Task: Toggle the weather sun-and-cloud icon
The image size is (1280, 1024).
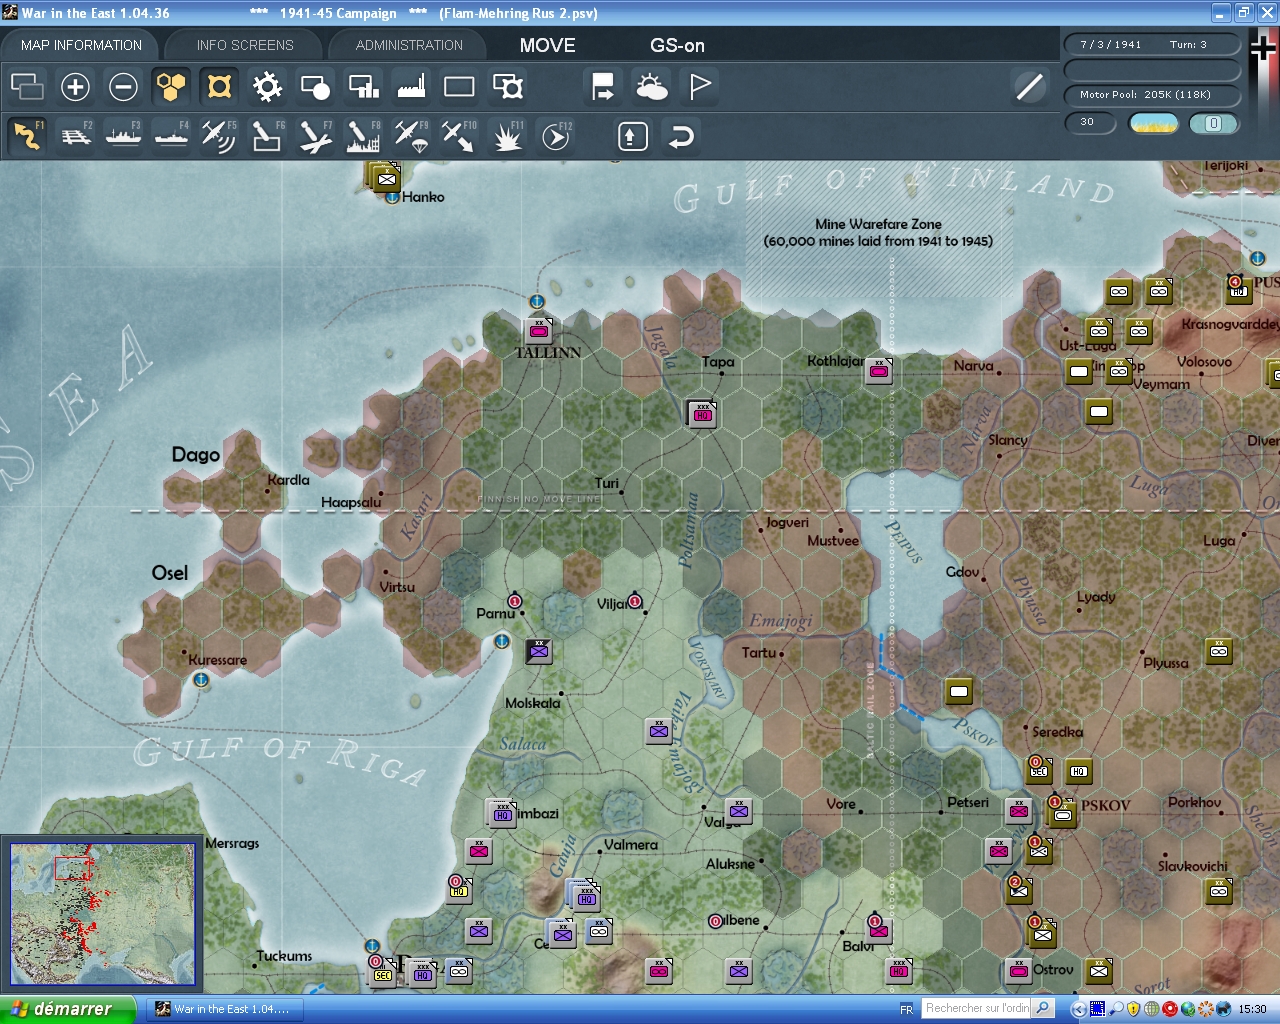Action: [x=651, y=87]
